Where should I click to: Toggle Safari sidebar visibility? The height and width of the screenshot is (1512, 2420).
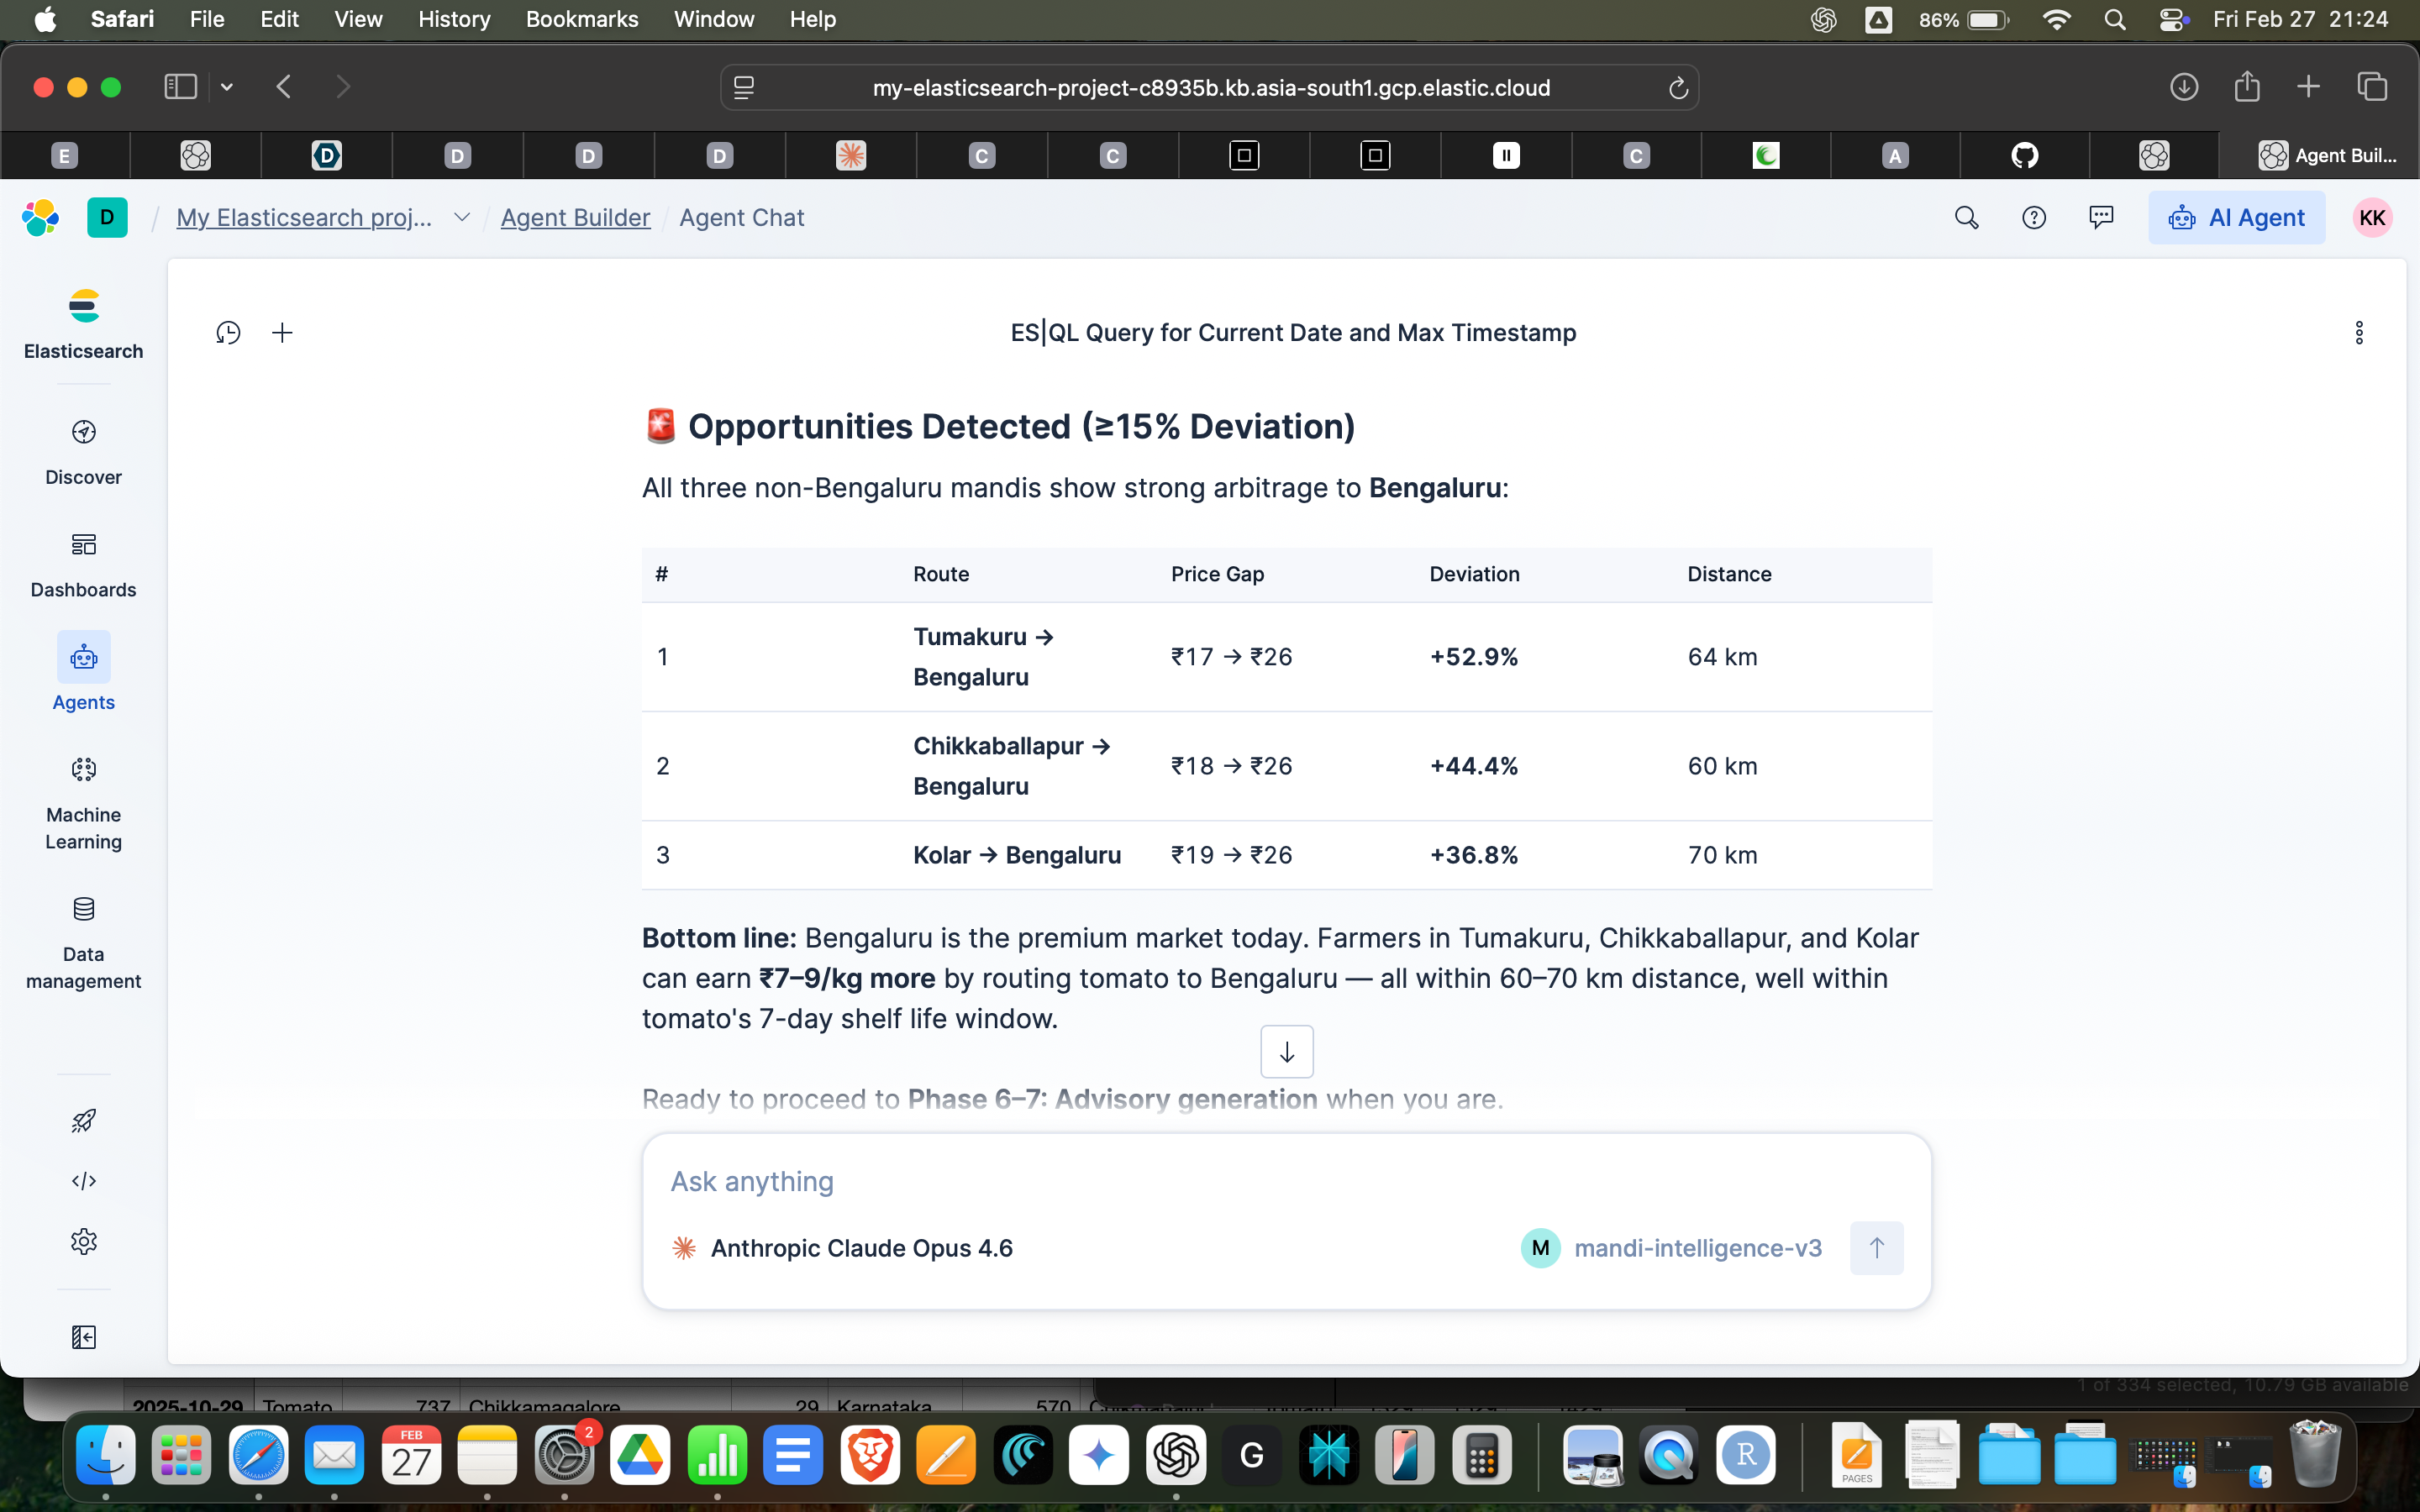(180, 87)
